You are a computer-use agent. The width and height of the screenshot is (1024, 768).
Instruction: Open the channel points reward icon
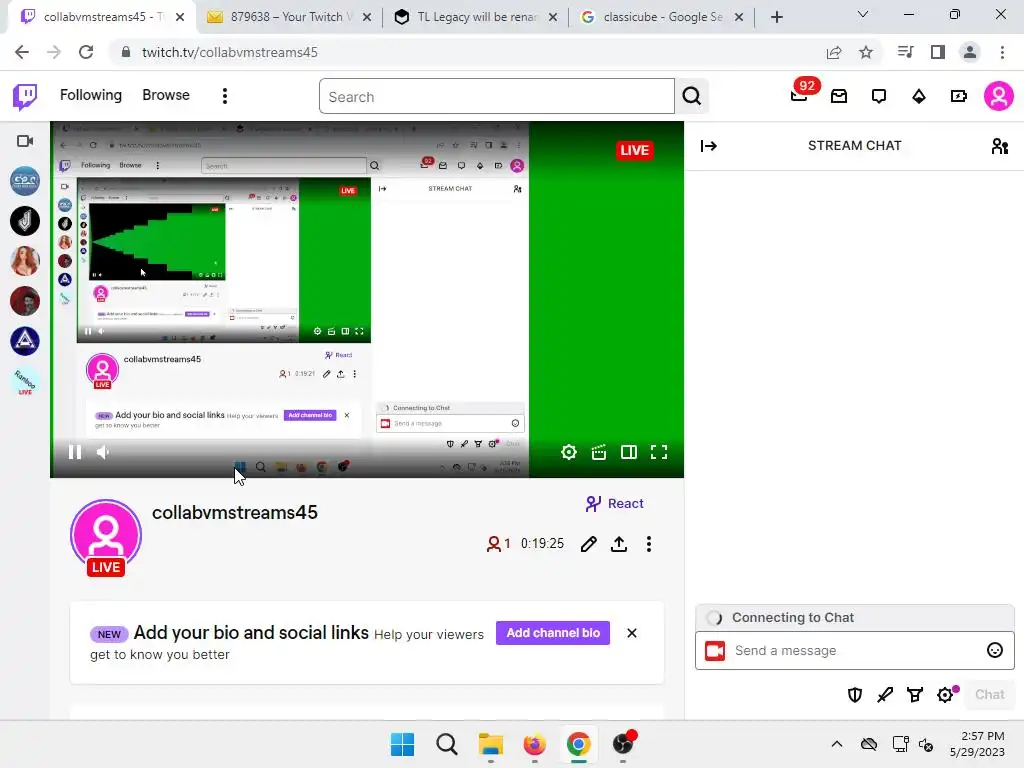(x=915, y=695)
